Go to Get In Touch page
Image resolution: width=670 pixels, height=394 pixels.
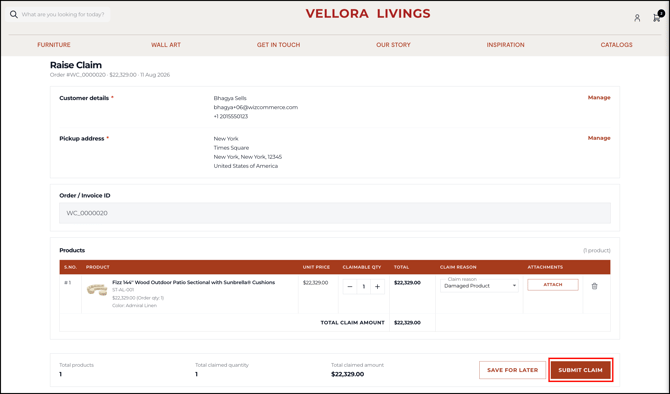(x=279, y=45)
